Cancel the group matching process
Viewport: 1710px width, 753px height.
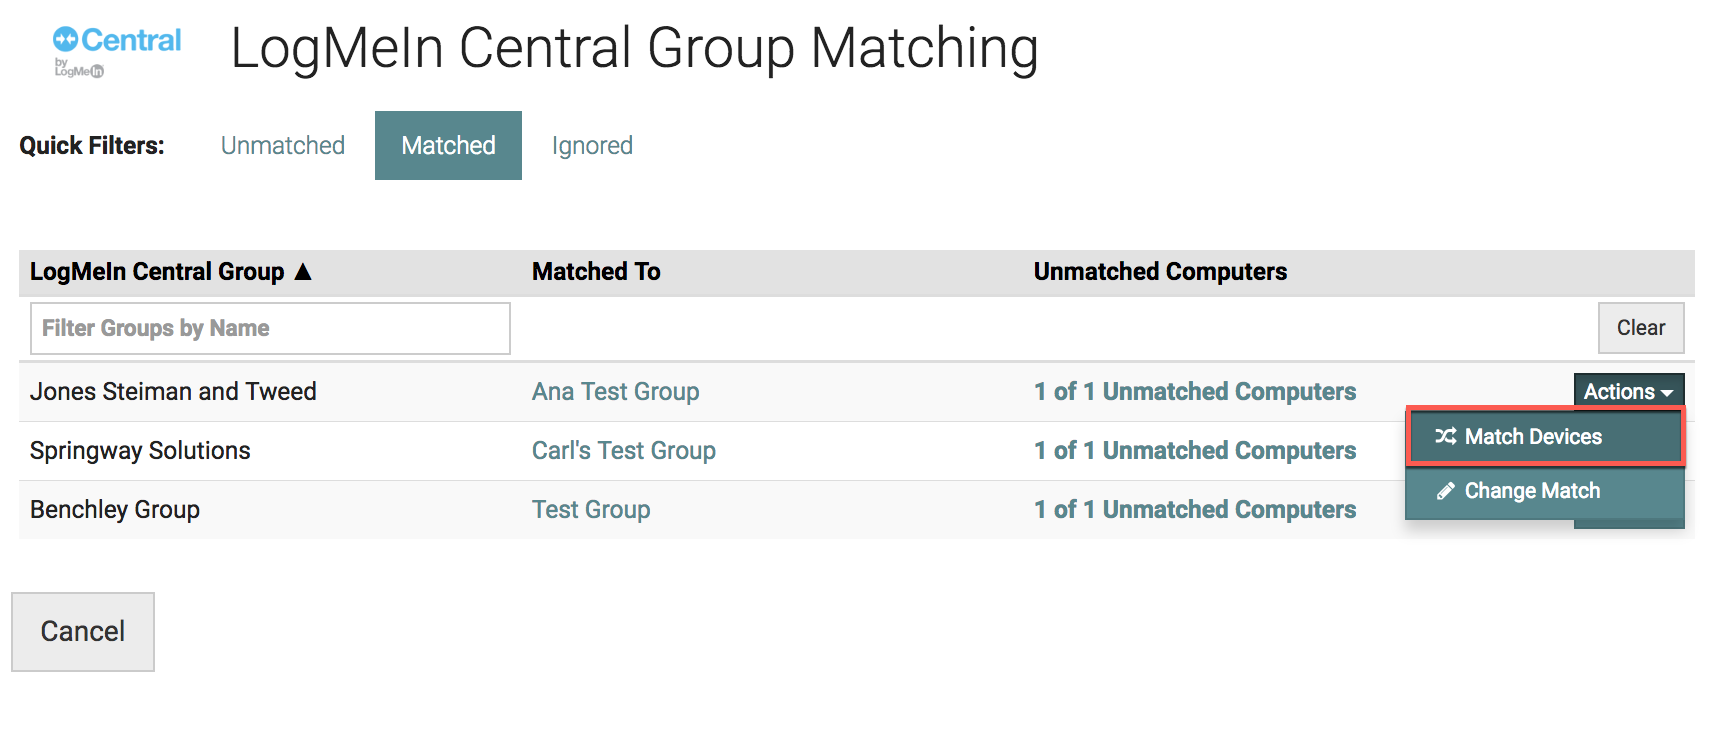tap(82, 631)
